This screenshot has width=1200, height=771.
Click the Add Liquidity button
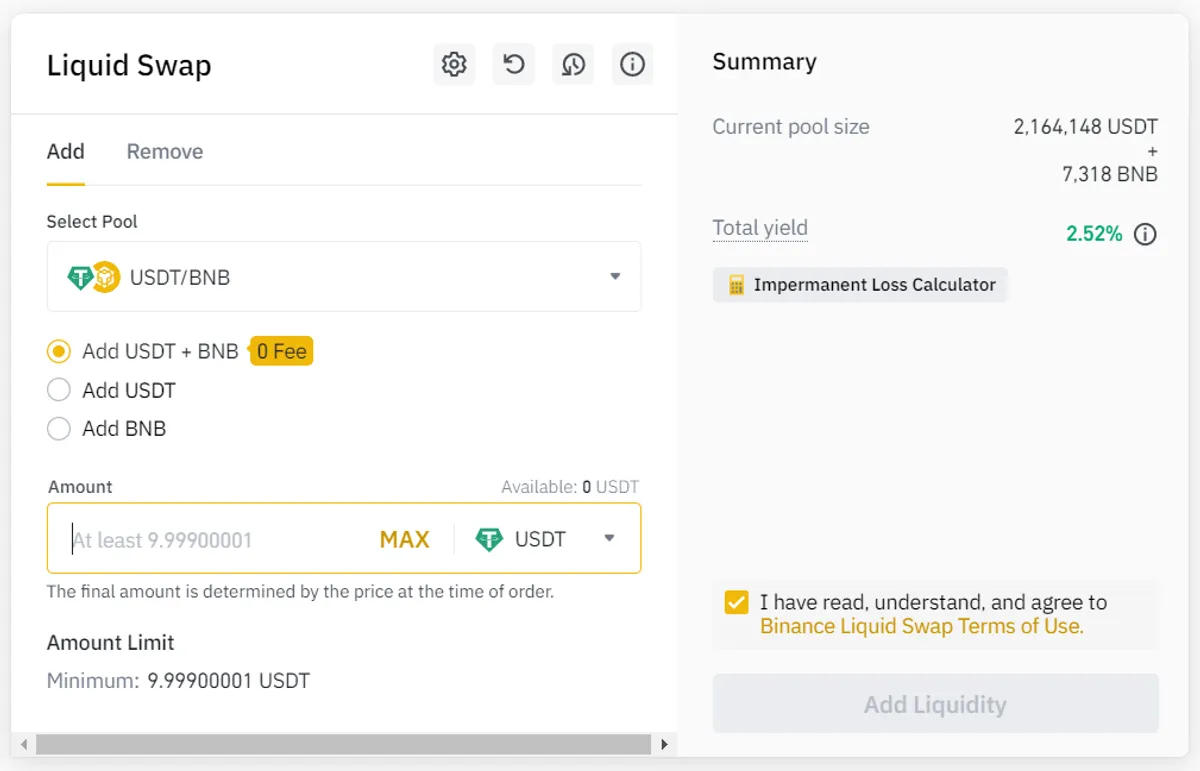pyautogui.click(x=935, y=704)
